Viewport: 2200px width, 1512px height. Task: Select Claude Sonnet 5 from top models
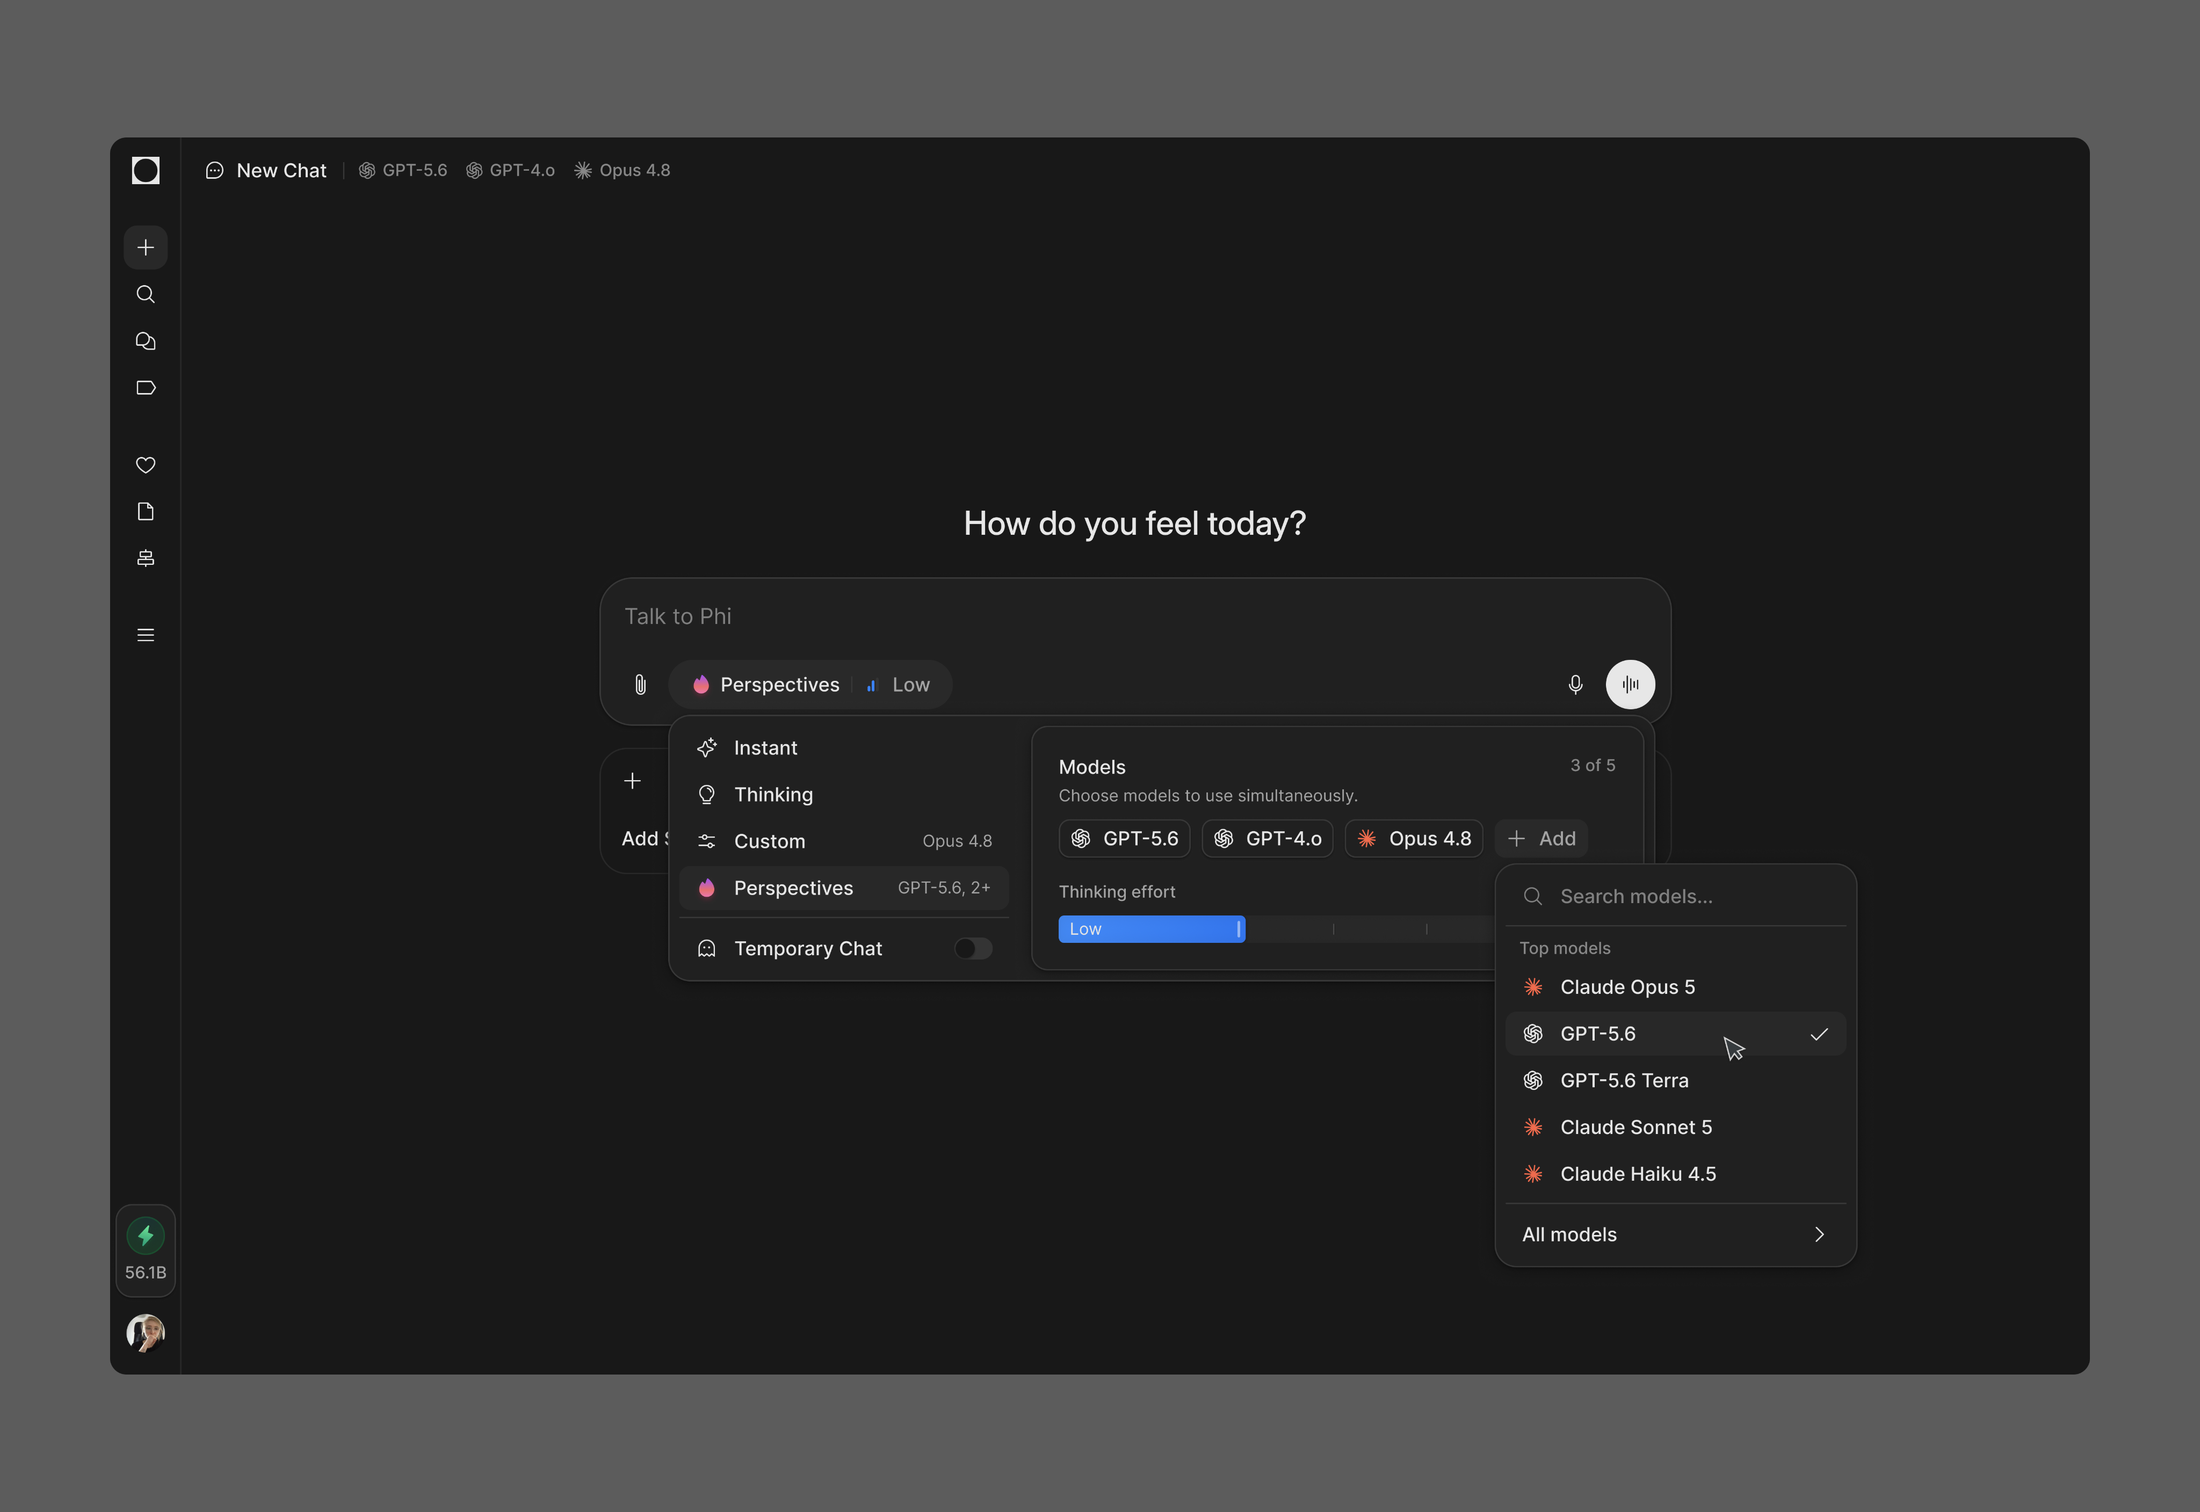(x=1675, y=1127)
